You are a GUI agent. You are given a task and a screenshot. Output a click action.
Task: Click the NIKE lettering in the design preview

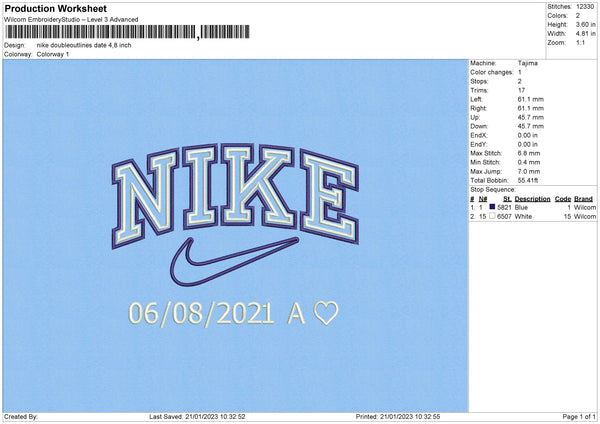tap(235, 194)
